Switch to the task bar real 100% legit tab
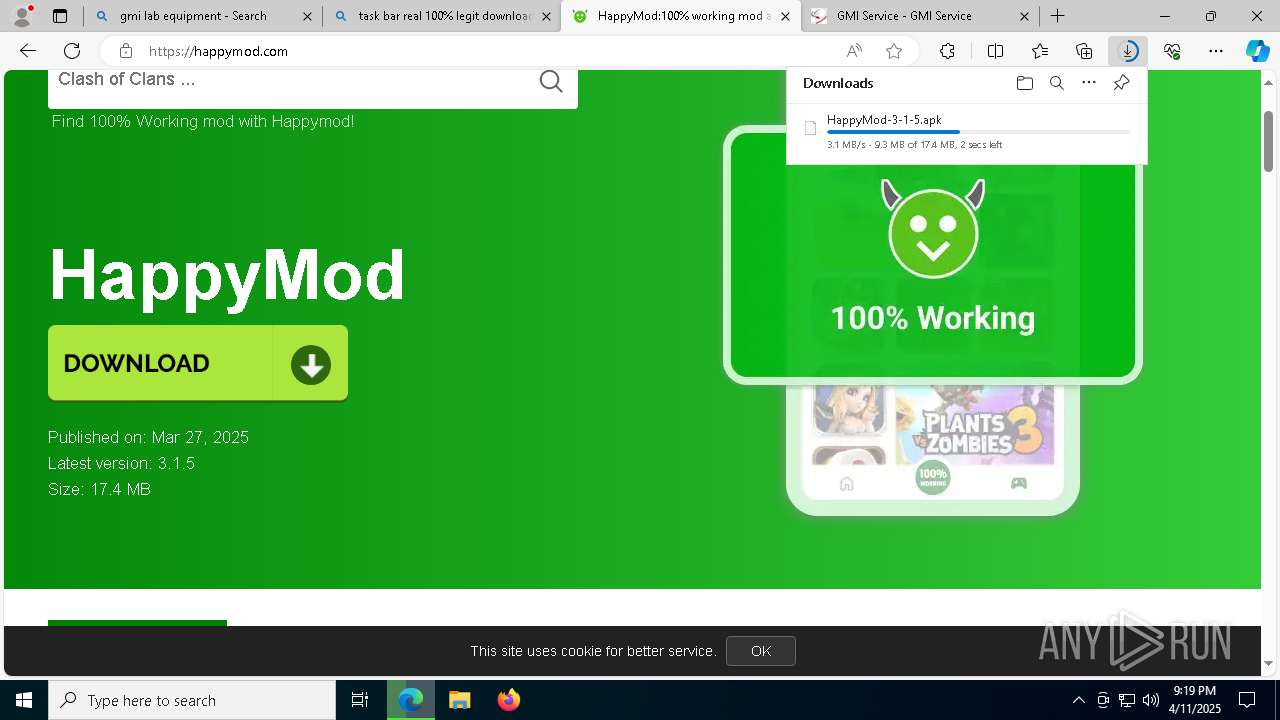The height and width of the screenshot is (720, 1280). point(441,16)
